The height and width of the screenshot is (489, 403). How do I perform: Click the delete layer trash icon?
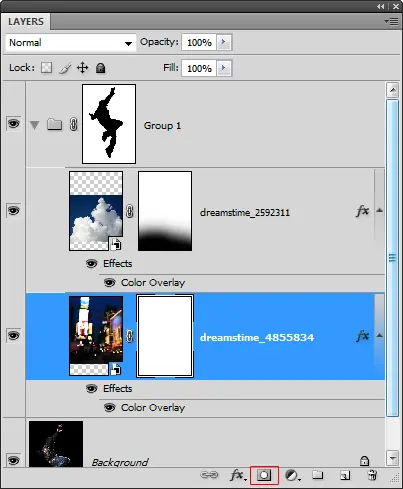[372, 475]
